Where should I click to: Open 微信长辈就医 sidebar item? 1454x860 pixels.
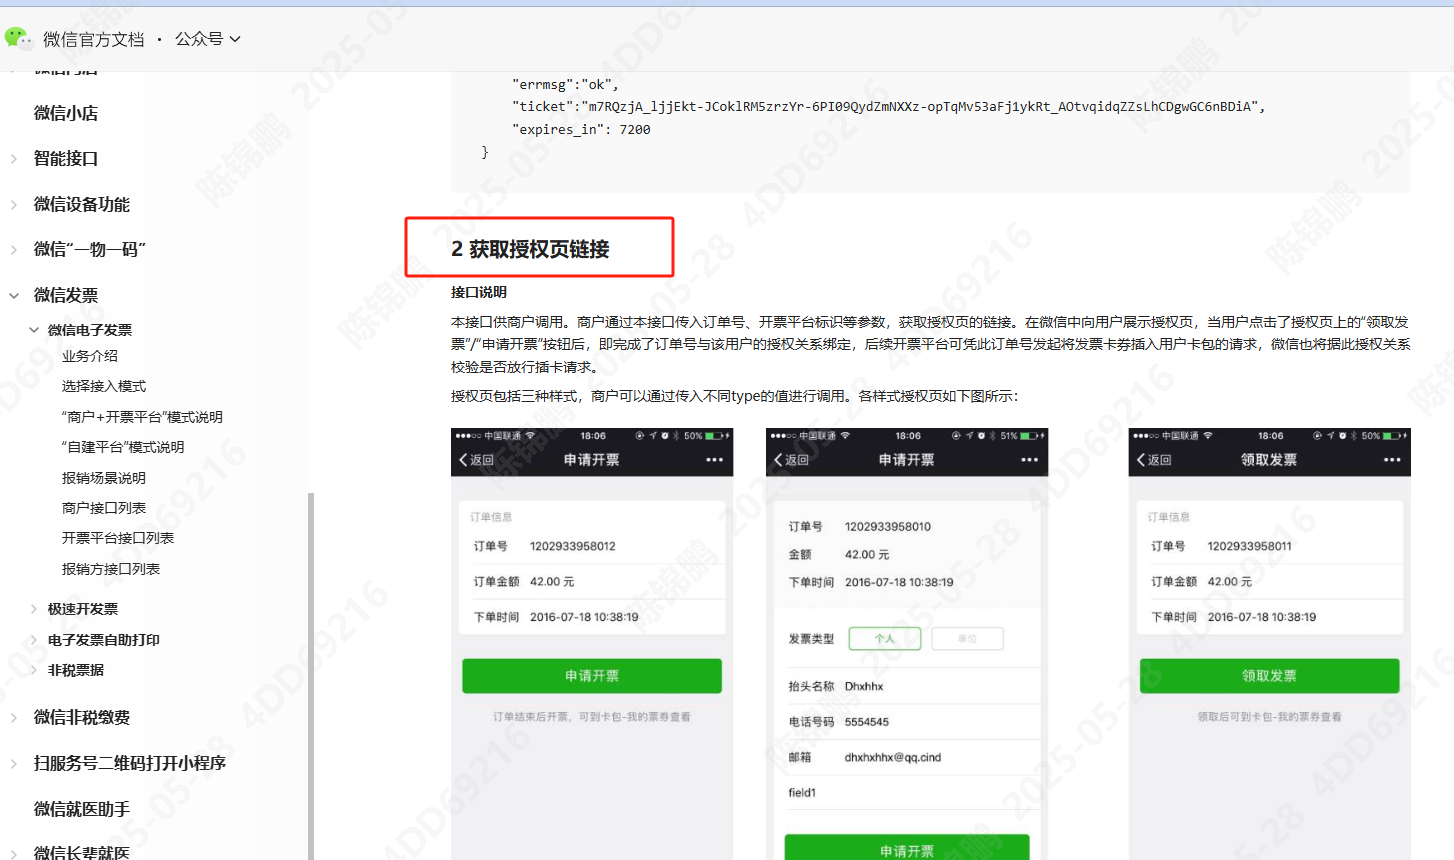[x=82, y=852]
